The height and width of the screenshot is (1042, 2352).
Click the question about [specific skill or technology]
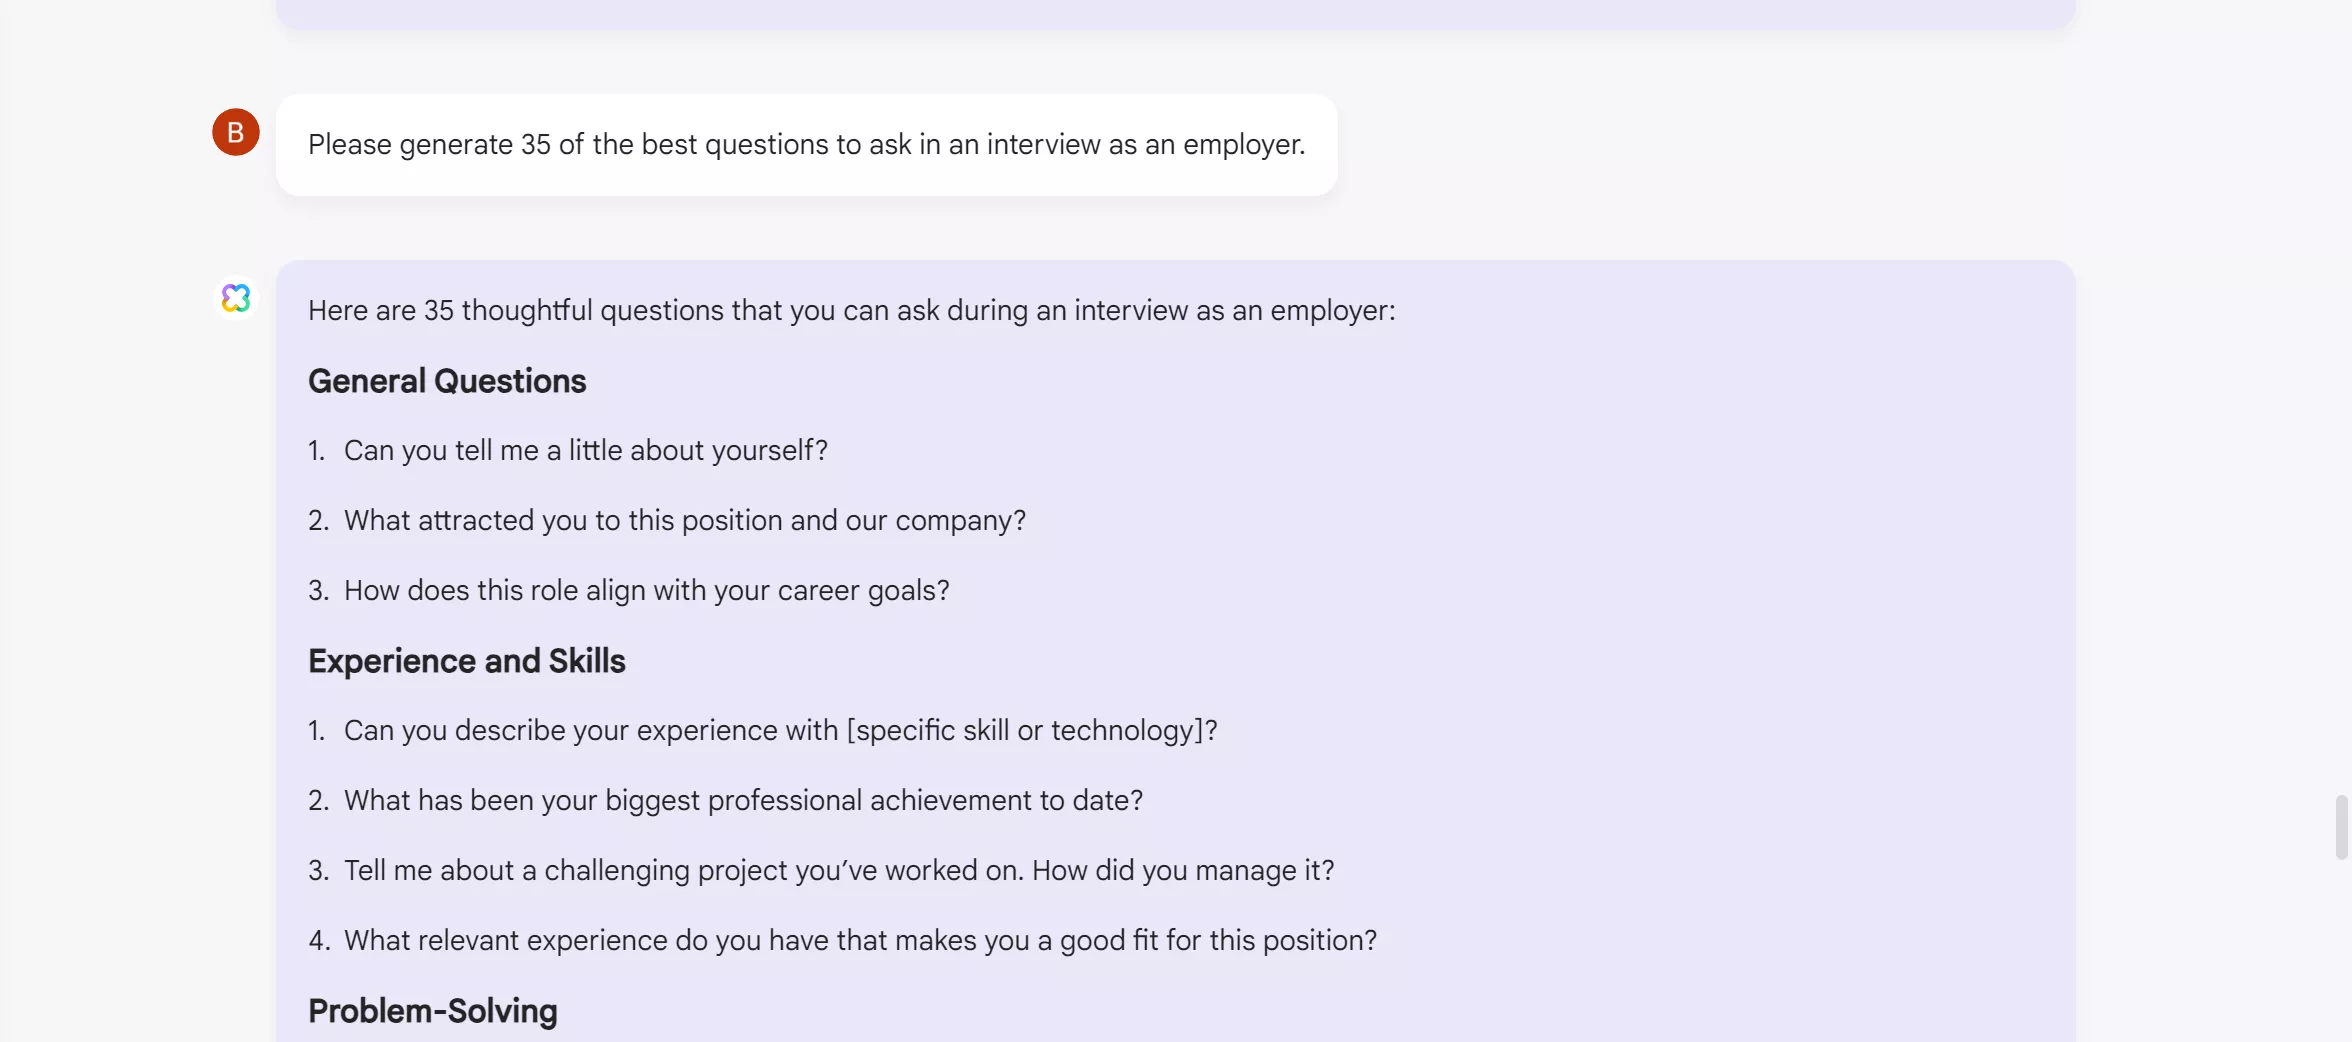(x=780, y=730)
